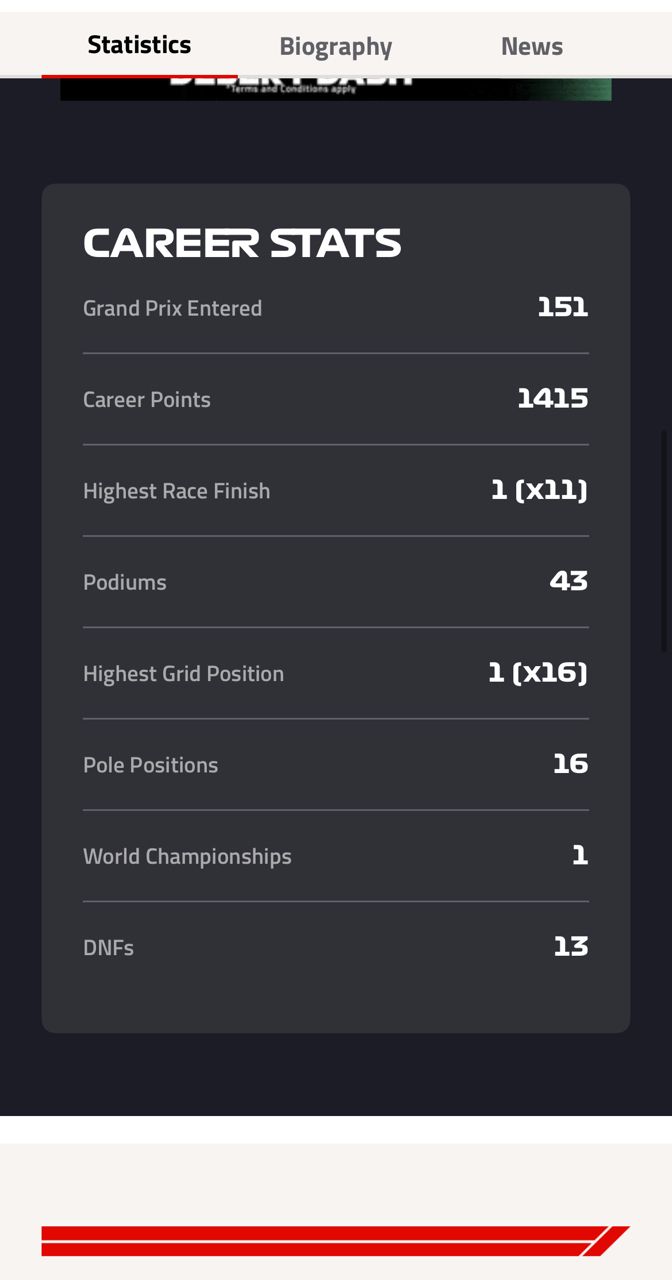Click the Highest Race Finish label
This screenshot has width=672, height=1280.
[x=176, y=491]
